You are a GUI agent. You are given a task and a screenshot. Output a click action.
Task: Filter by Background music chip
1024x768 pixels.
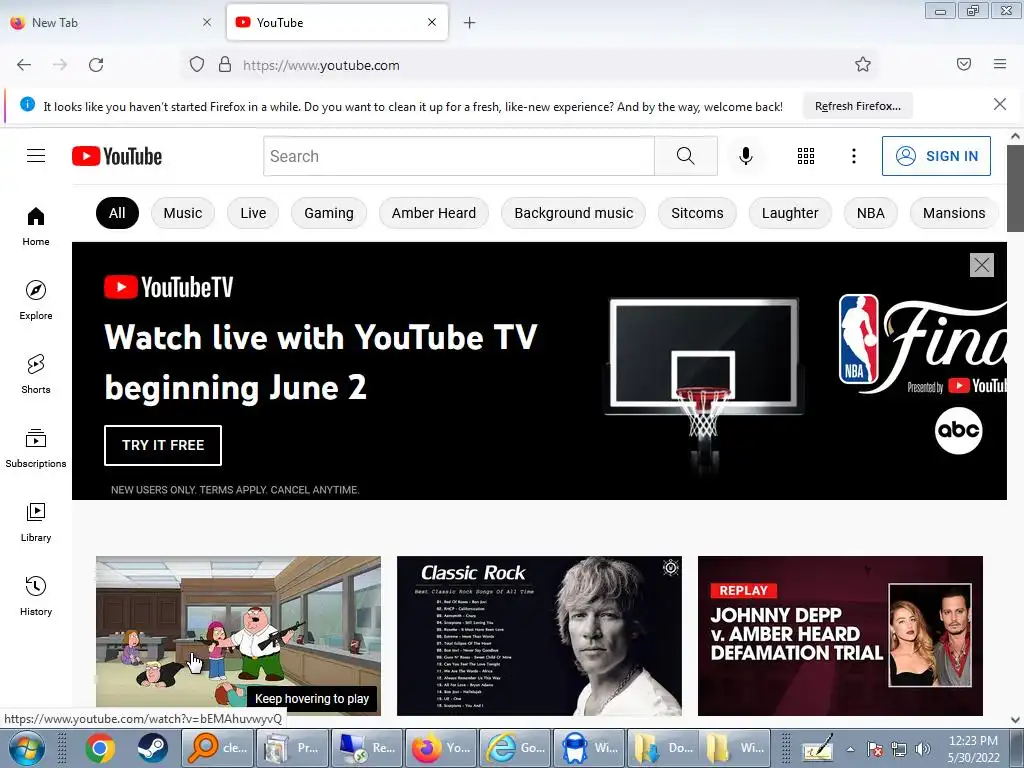573,213
